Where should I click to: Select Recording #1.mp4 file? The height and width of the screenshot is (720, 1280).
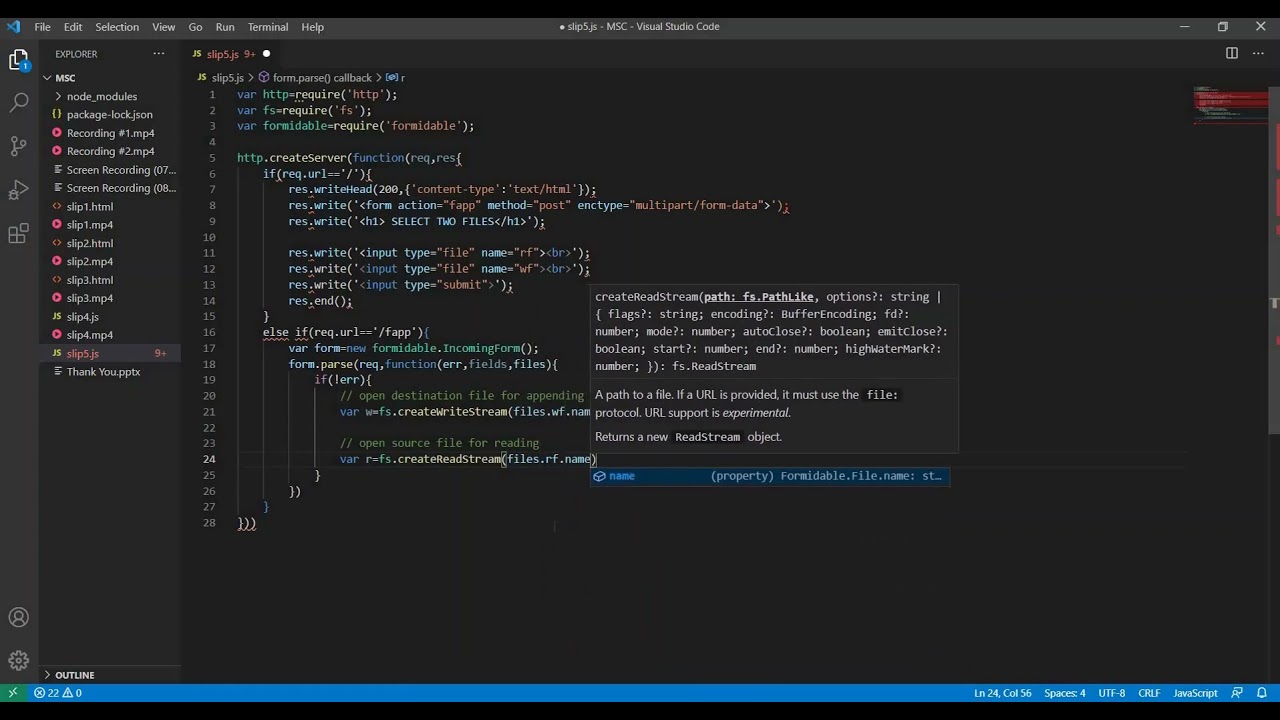110,133
